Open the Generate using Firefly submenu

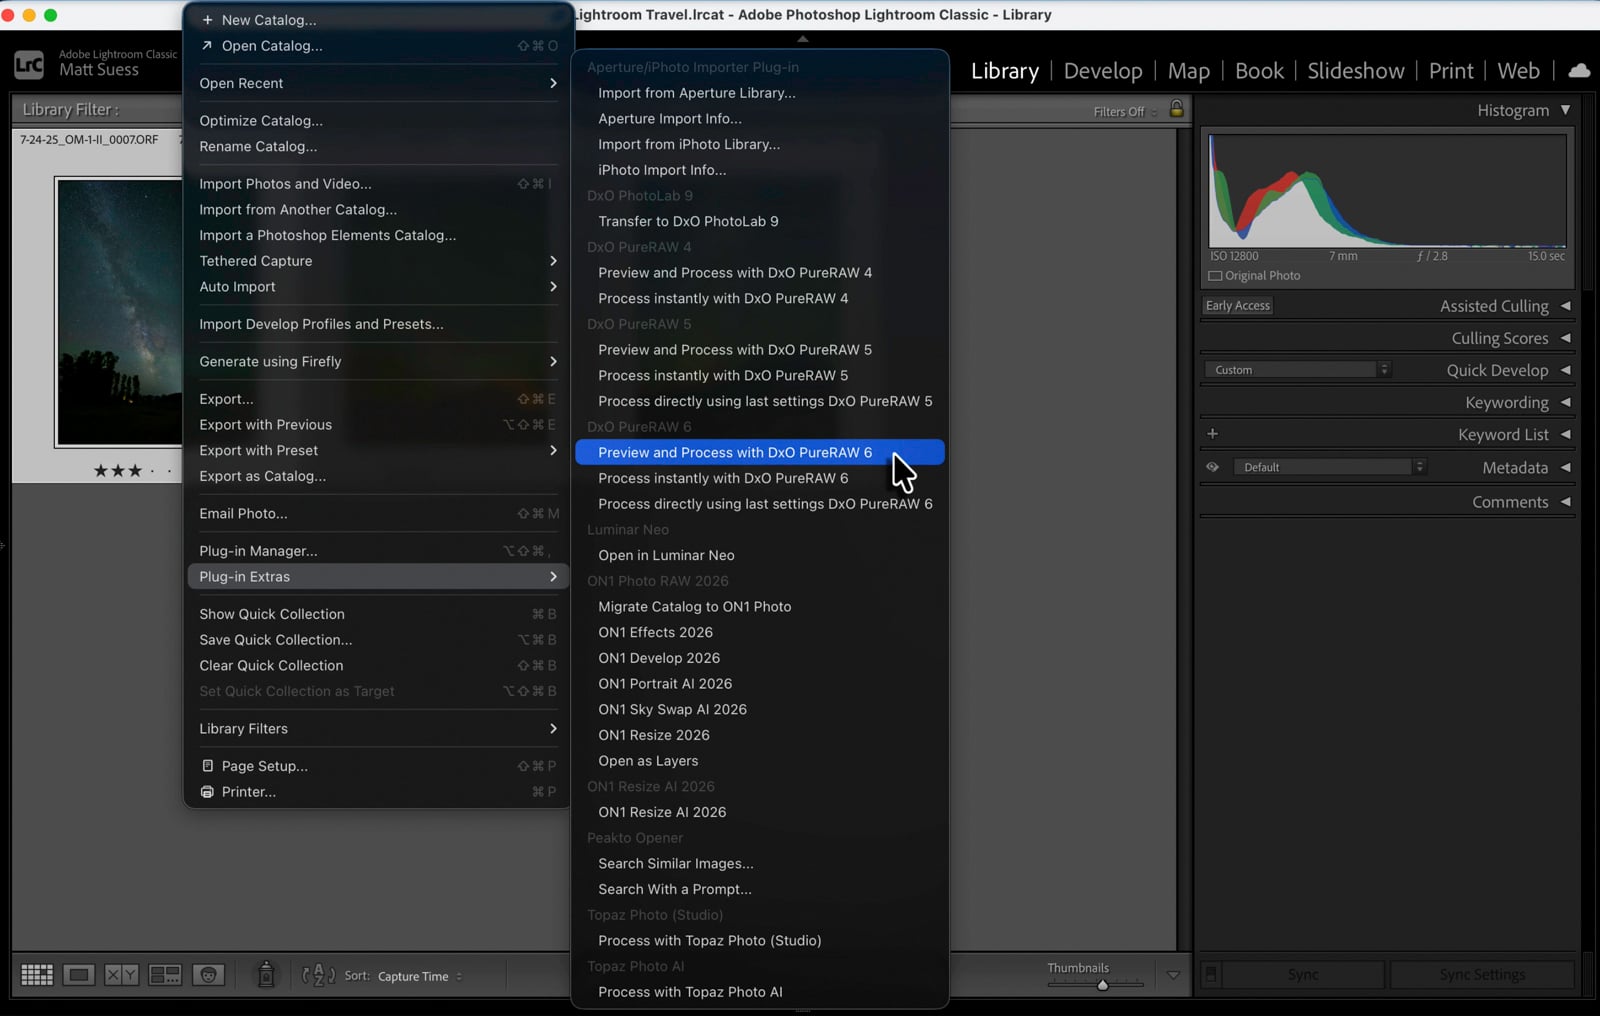click(x=378, y=361)
